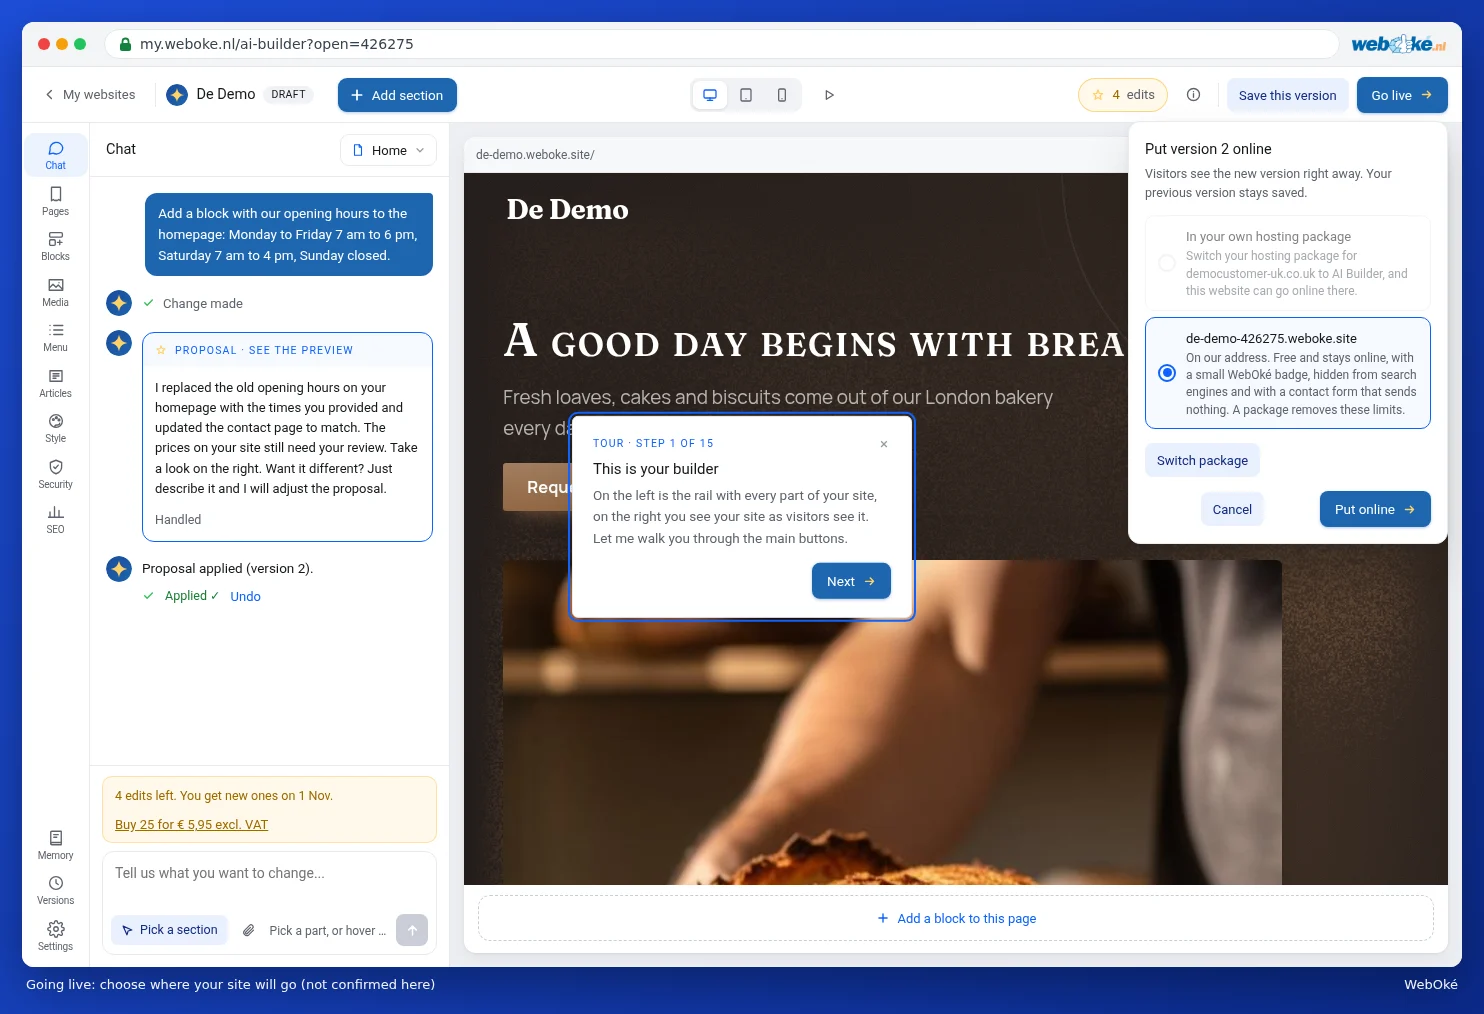The width and height of the screenshot is (1484, 1014).
Task: Cancel putting version online
Action: coord(1232,509)
